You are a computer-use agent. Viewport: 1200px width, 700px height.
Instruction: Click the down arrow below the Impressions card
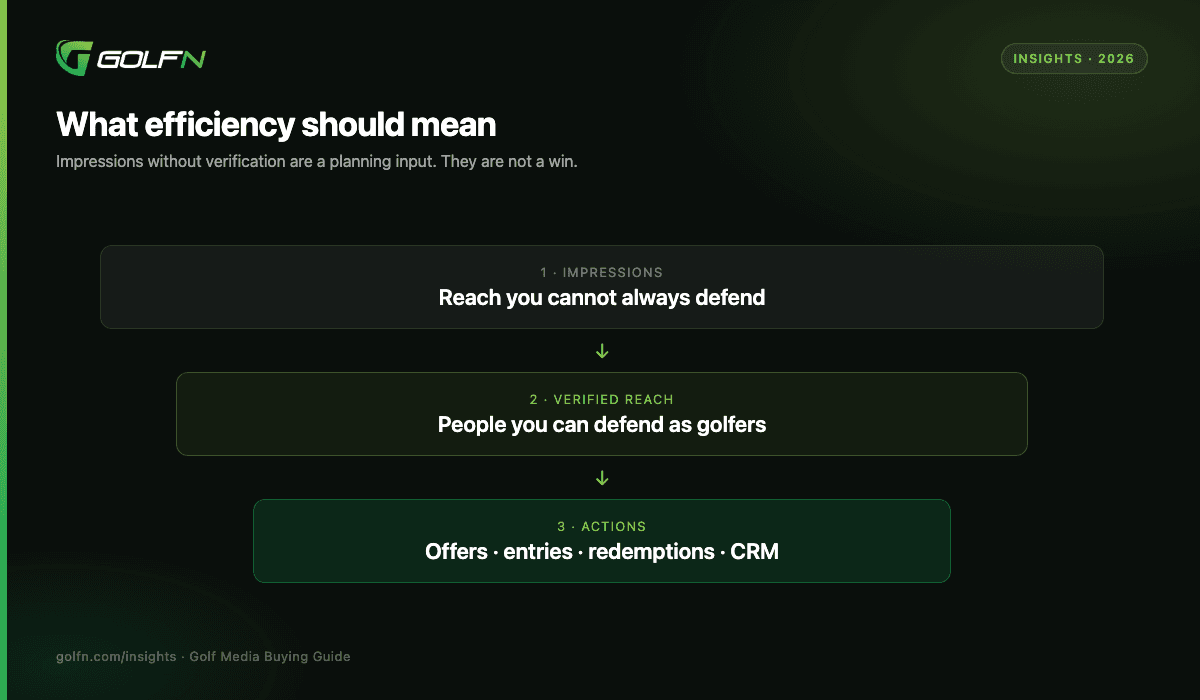(602, 351)
